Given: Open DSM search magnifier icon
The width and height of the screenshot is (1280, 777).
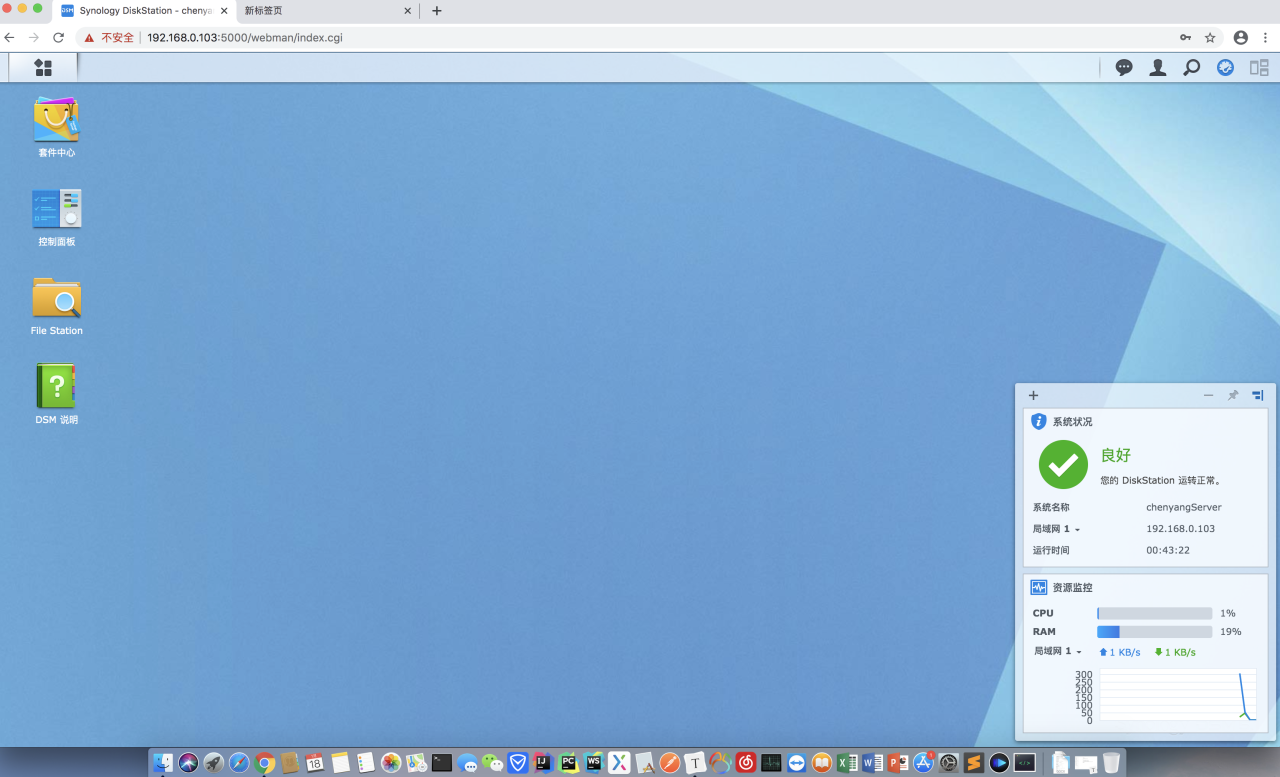Looking at the screenshot, I should tap(1191, 68).
